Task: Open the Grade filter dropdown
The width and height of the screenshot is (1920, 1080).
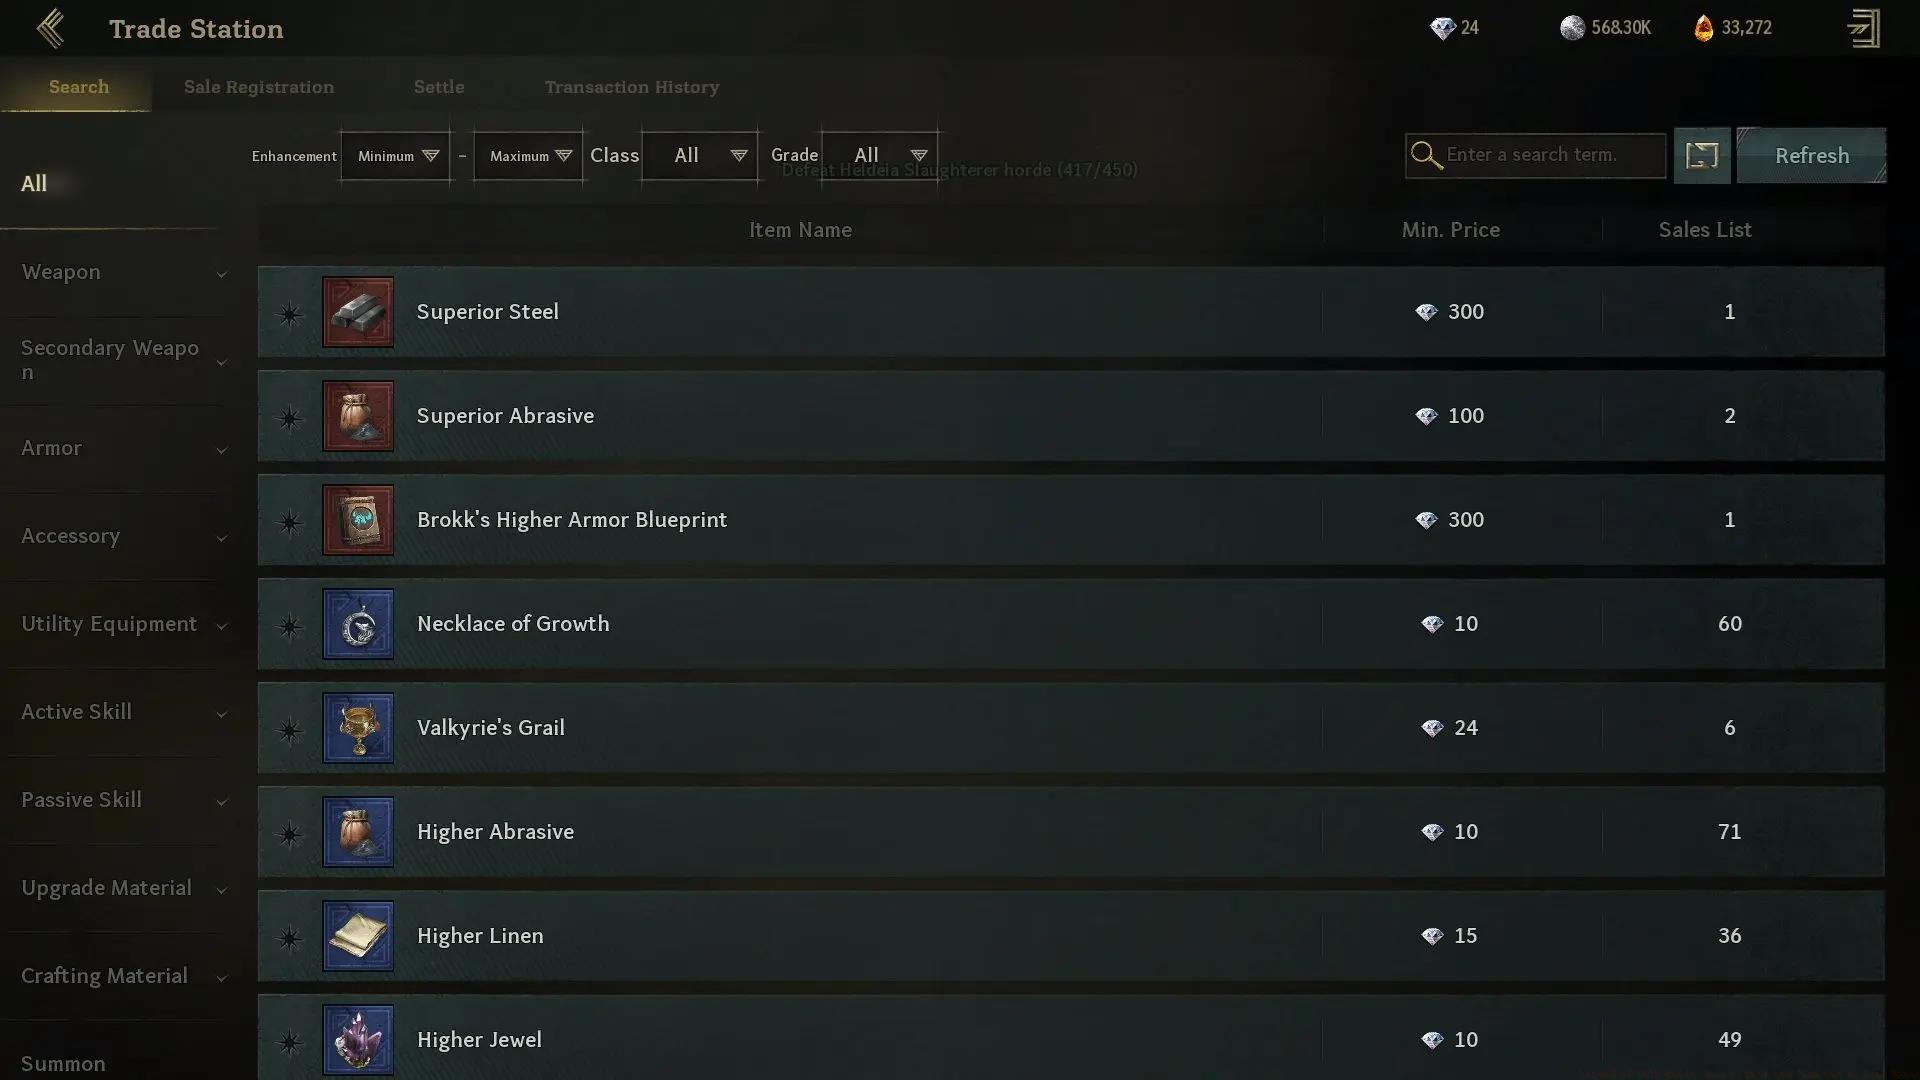Action: (879, 156)
